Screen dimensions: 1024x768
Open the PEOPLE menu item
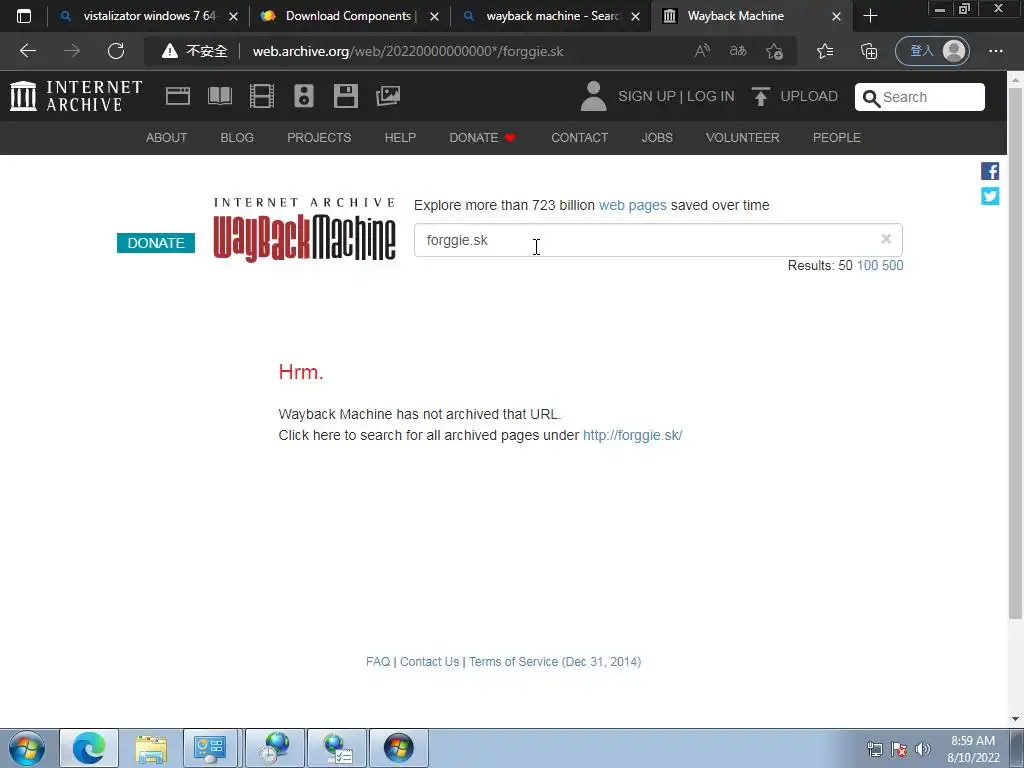(837, 138)
